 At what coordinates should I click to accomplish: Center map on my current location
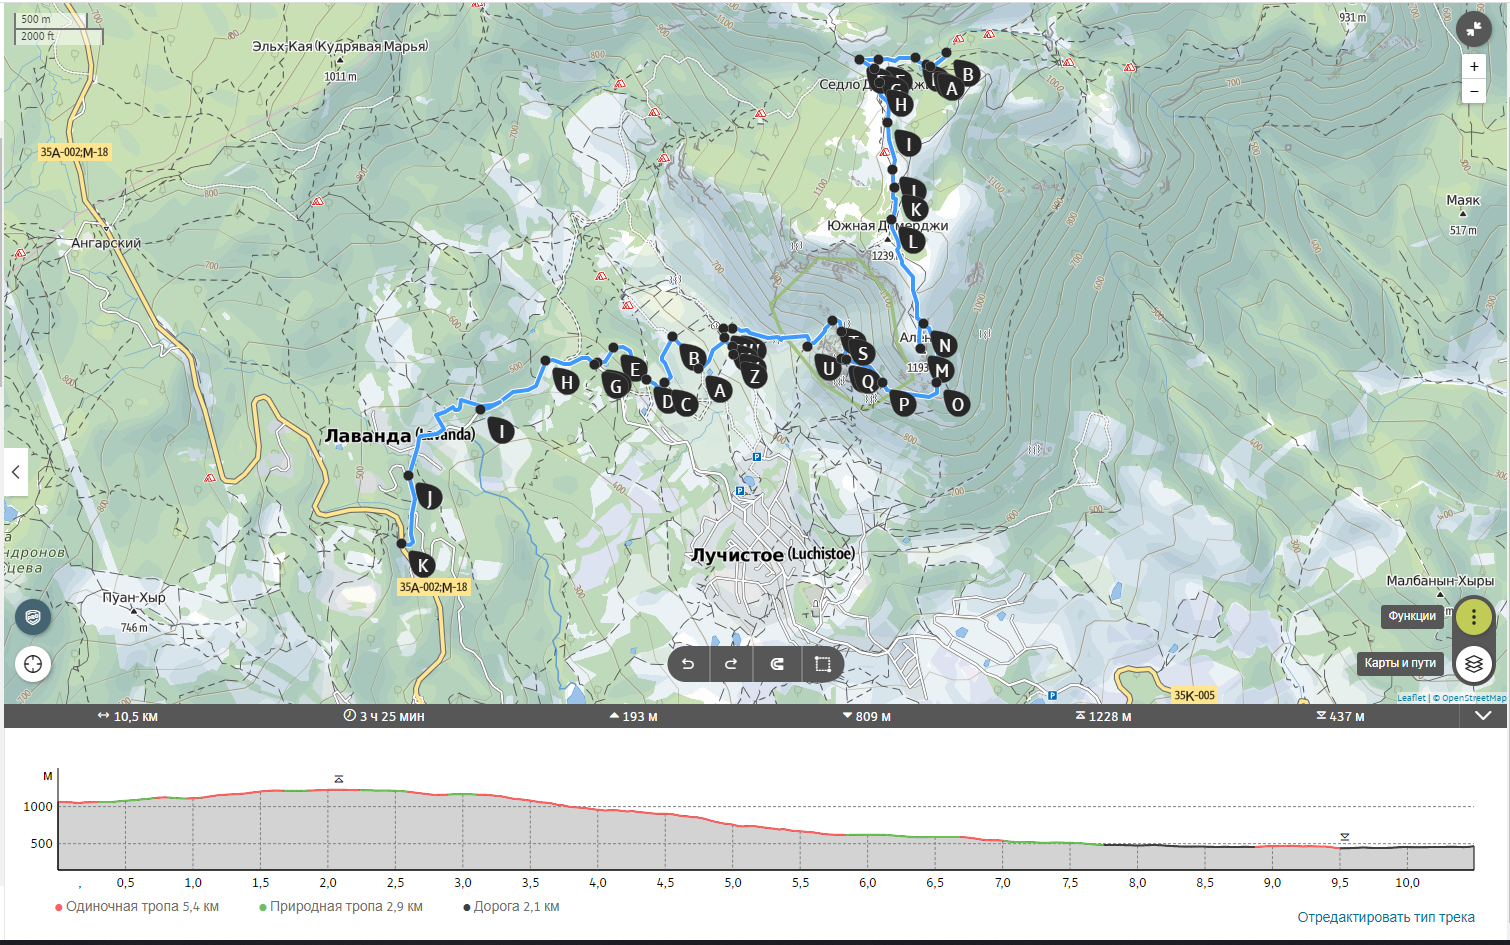33,664
